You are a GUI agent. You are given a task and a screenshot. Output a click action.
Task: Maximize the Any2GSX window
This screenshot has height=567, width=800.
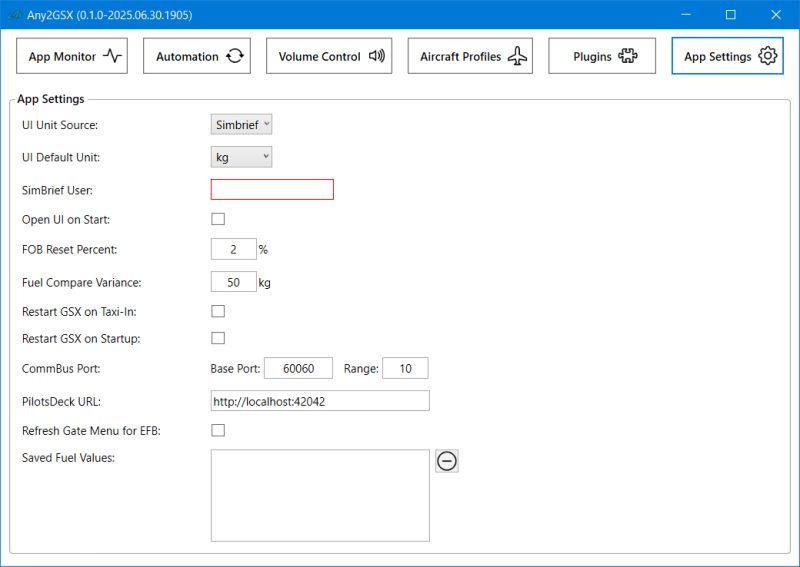(x=731, y=14)
